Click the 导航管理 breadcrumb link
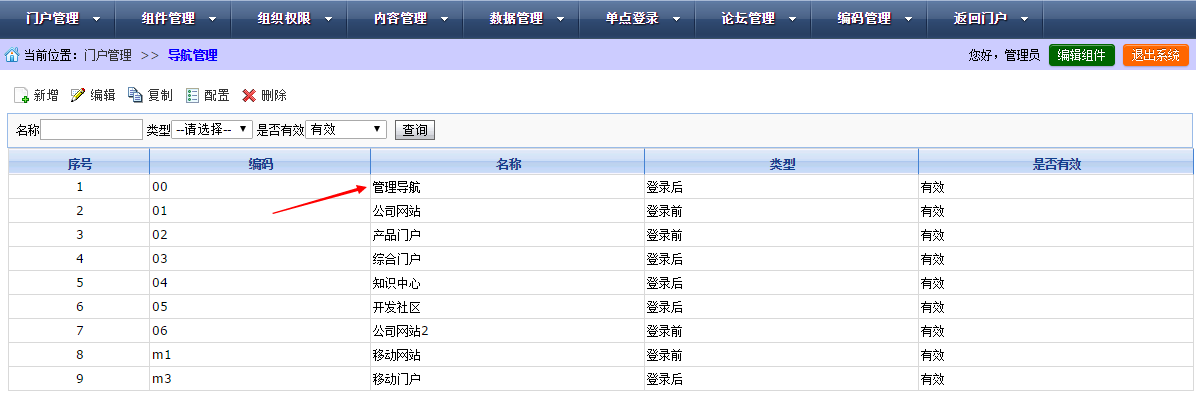Image resolution: width=1196 pixels, height=395 pixels. (192, 55)
